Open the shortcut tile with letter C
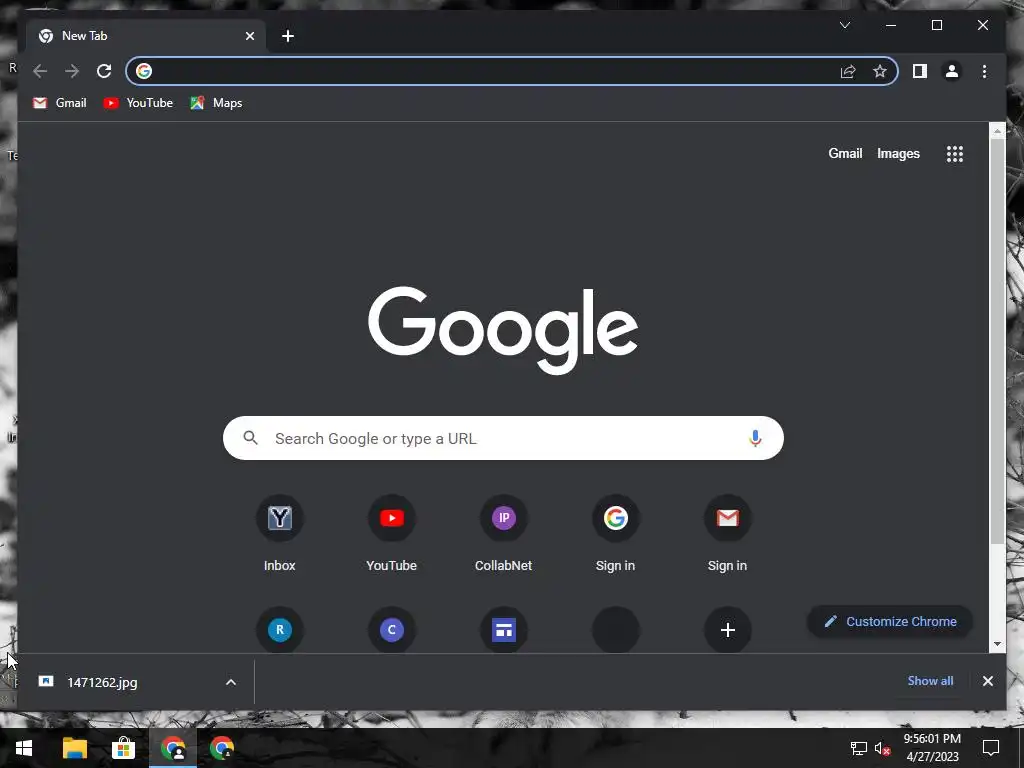The image size is (1024, 768). click(392, 630)
